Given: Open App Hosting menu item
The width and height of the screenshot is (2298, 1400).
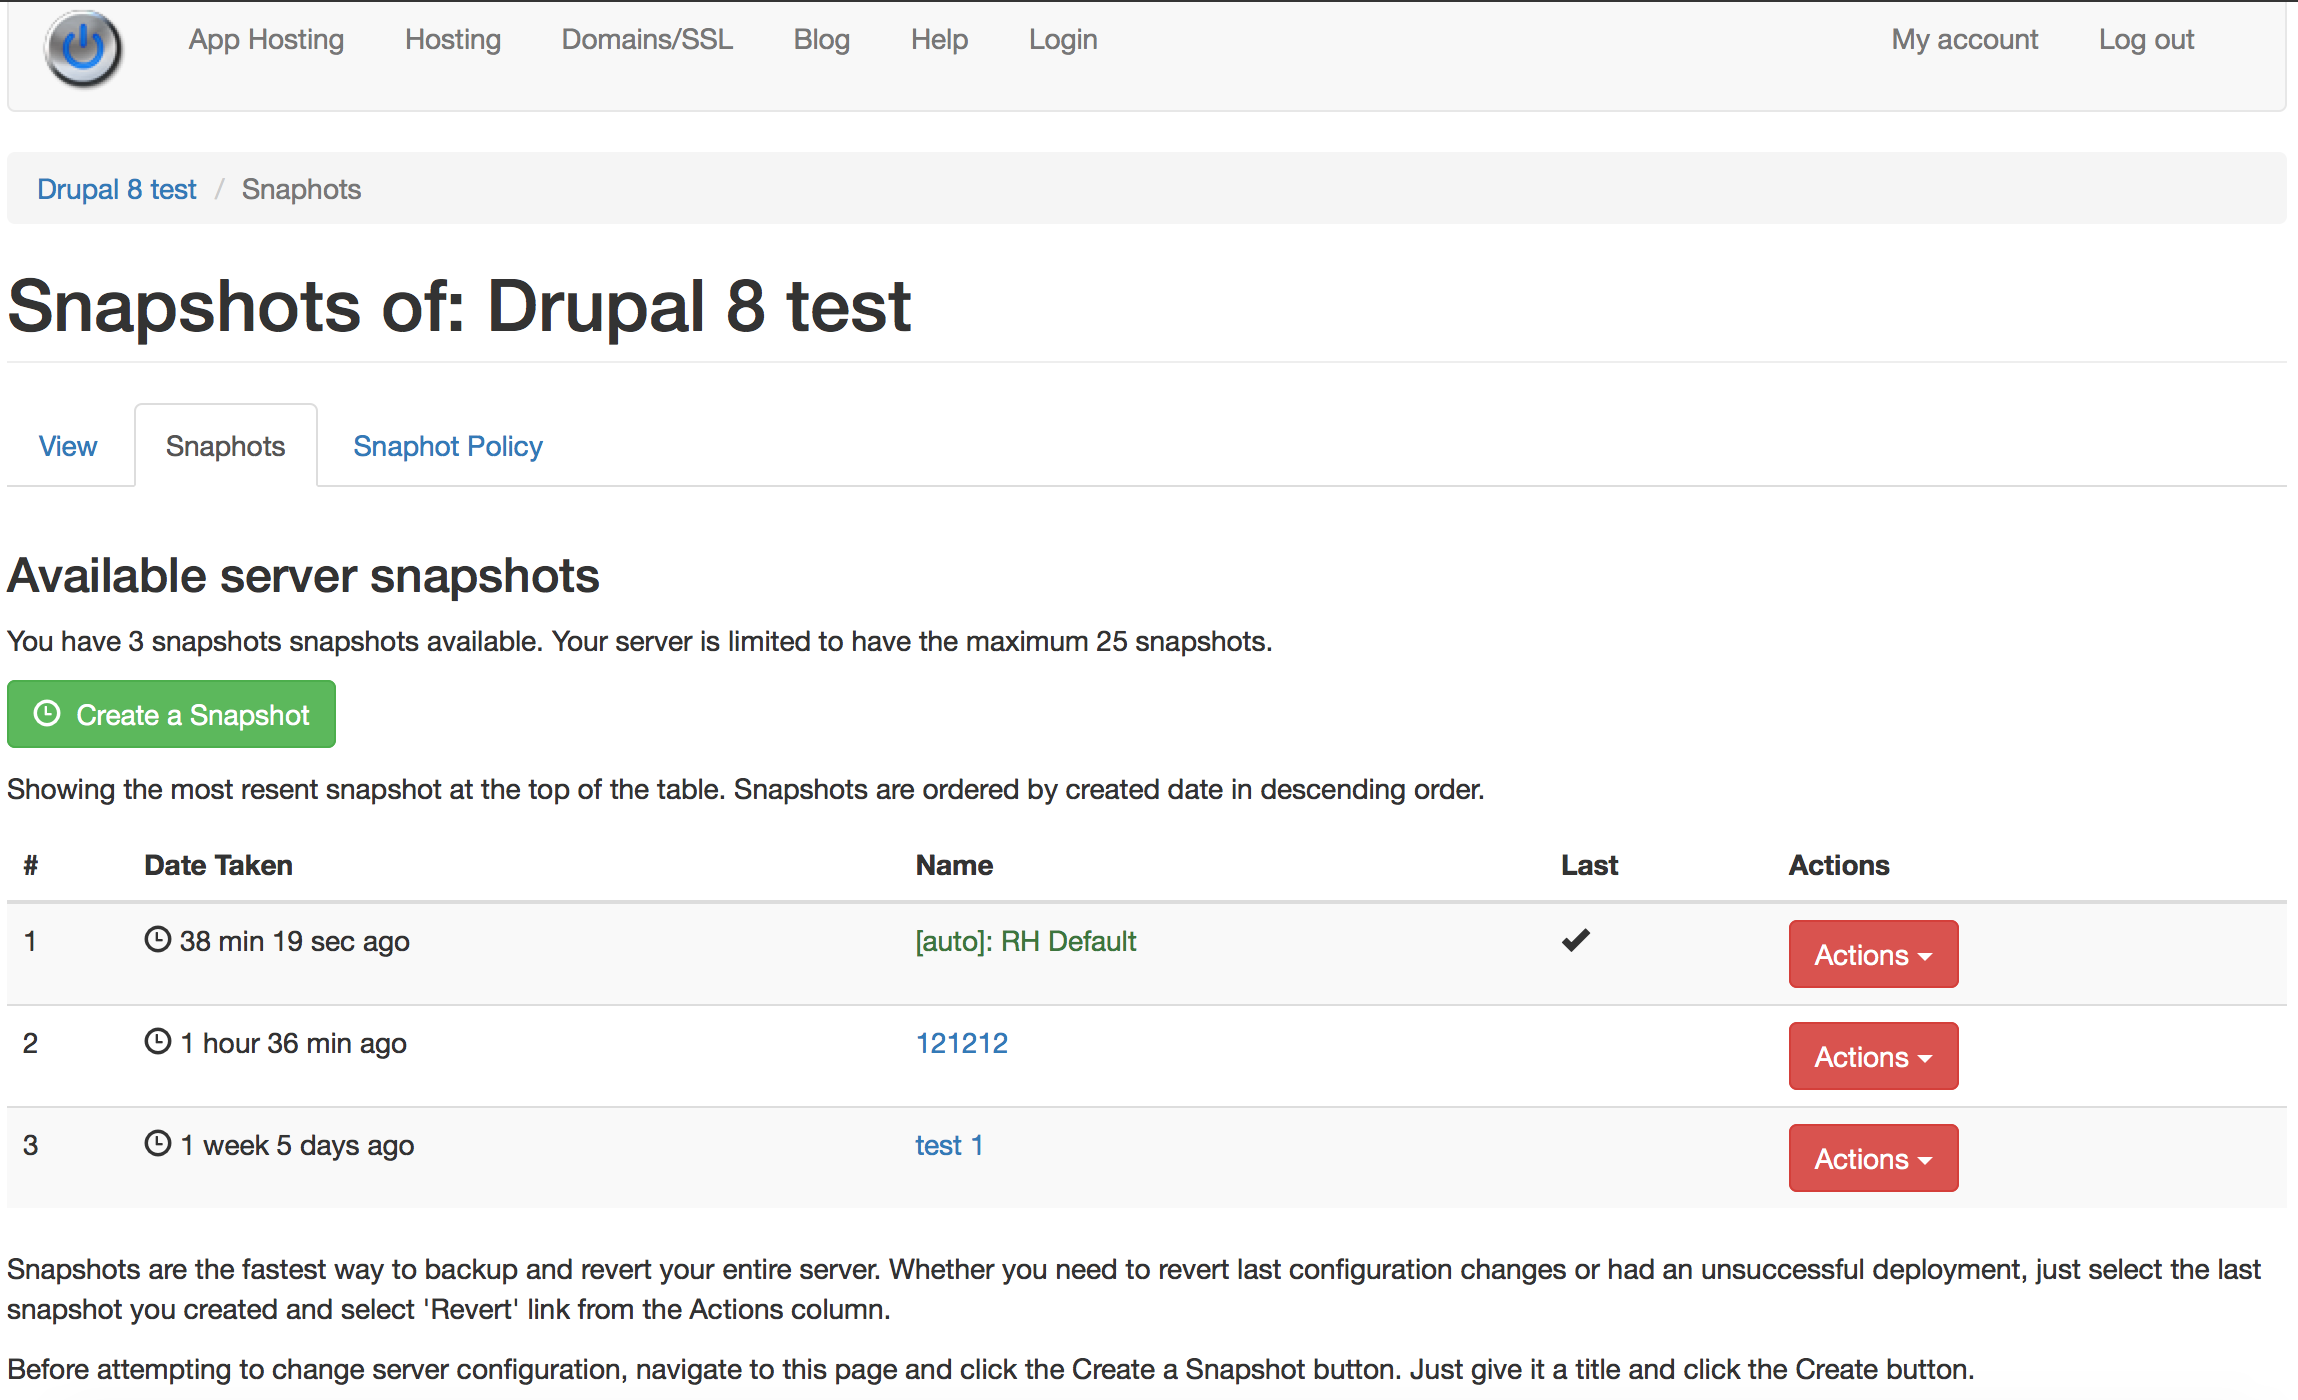Looking at the screenshot, I should click(x=266, y=39).
